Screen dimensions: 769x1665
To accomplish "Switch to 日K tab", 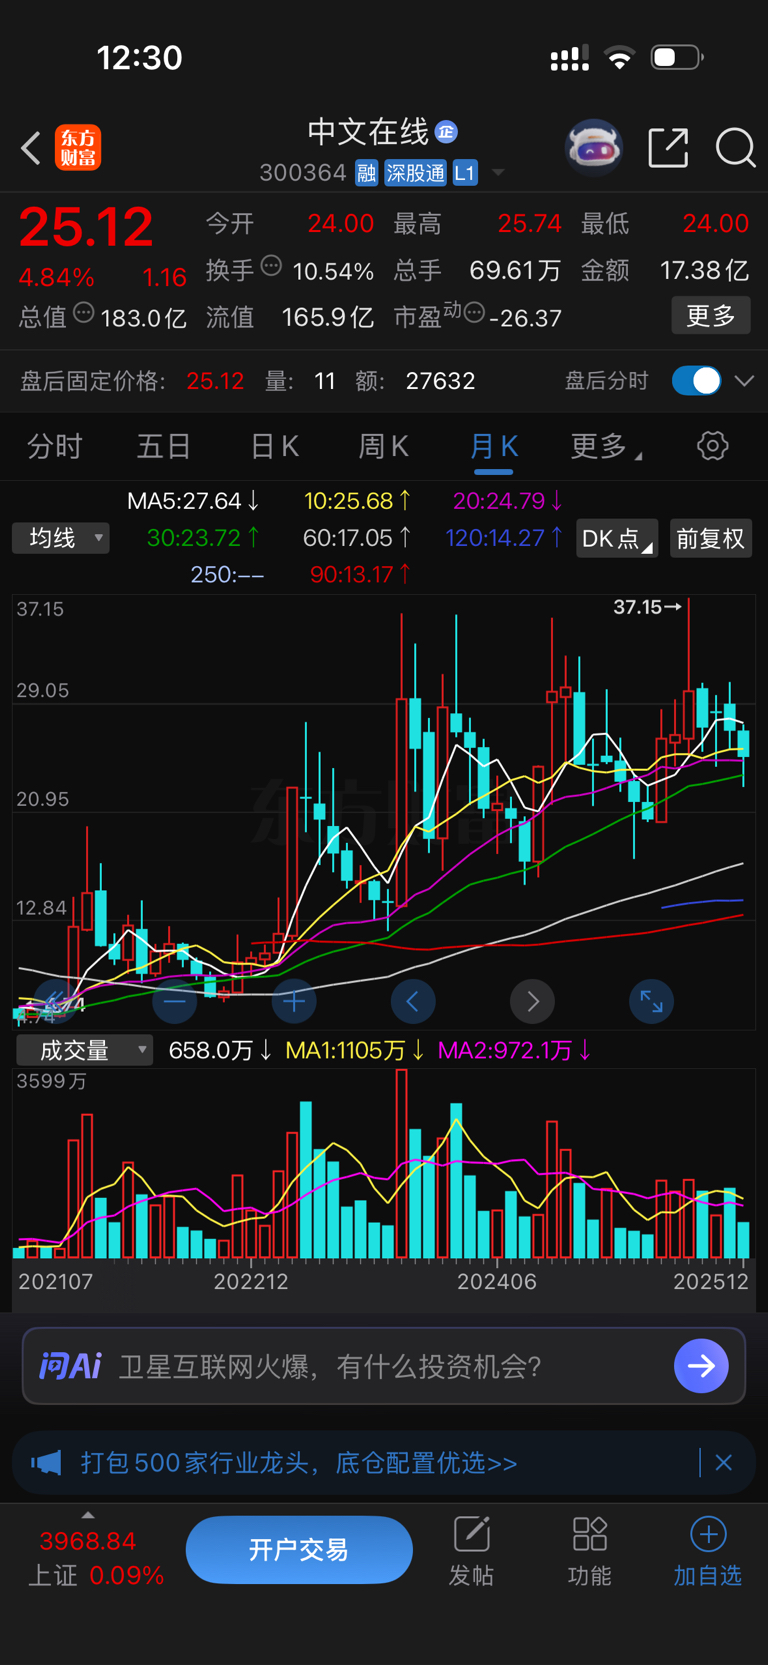I will [x=274, y=446].
